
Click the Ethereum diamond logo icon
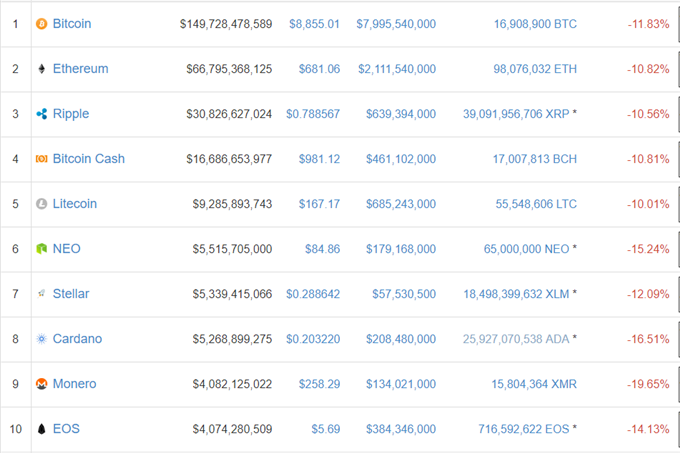coord(42,69)
